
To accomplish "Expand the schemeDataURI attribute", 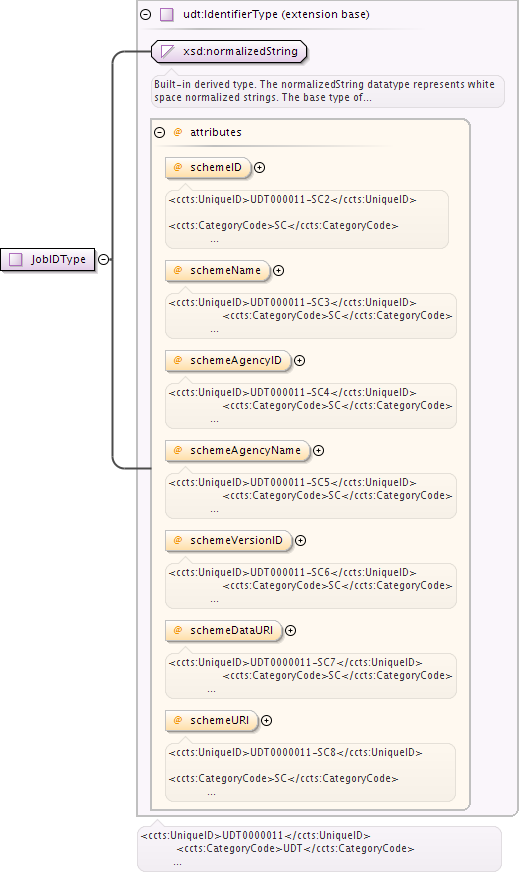I will (291, 631).
